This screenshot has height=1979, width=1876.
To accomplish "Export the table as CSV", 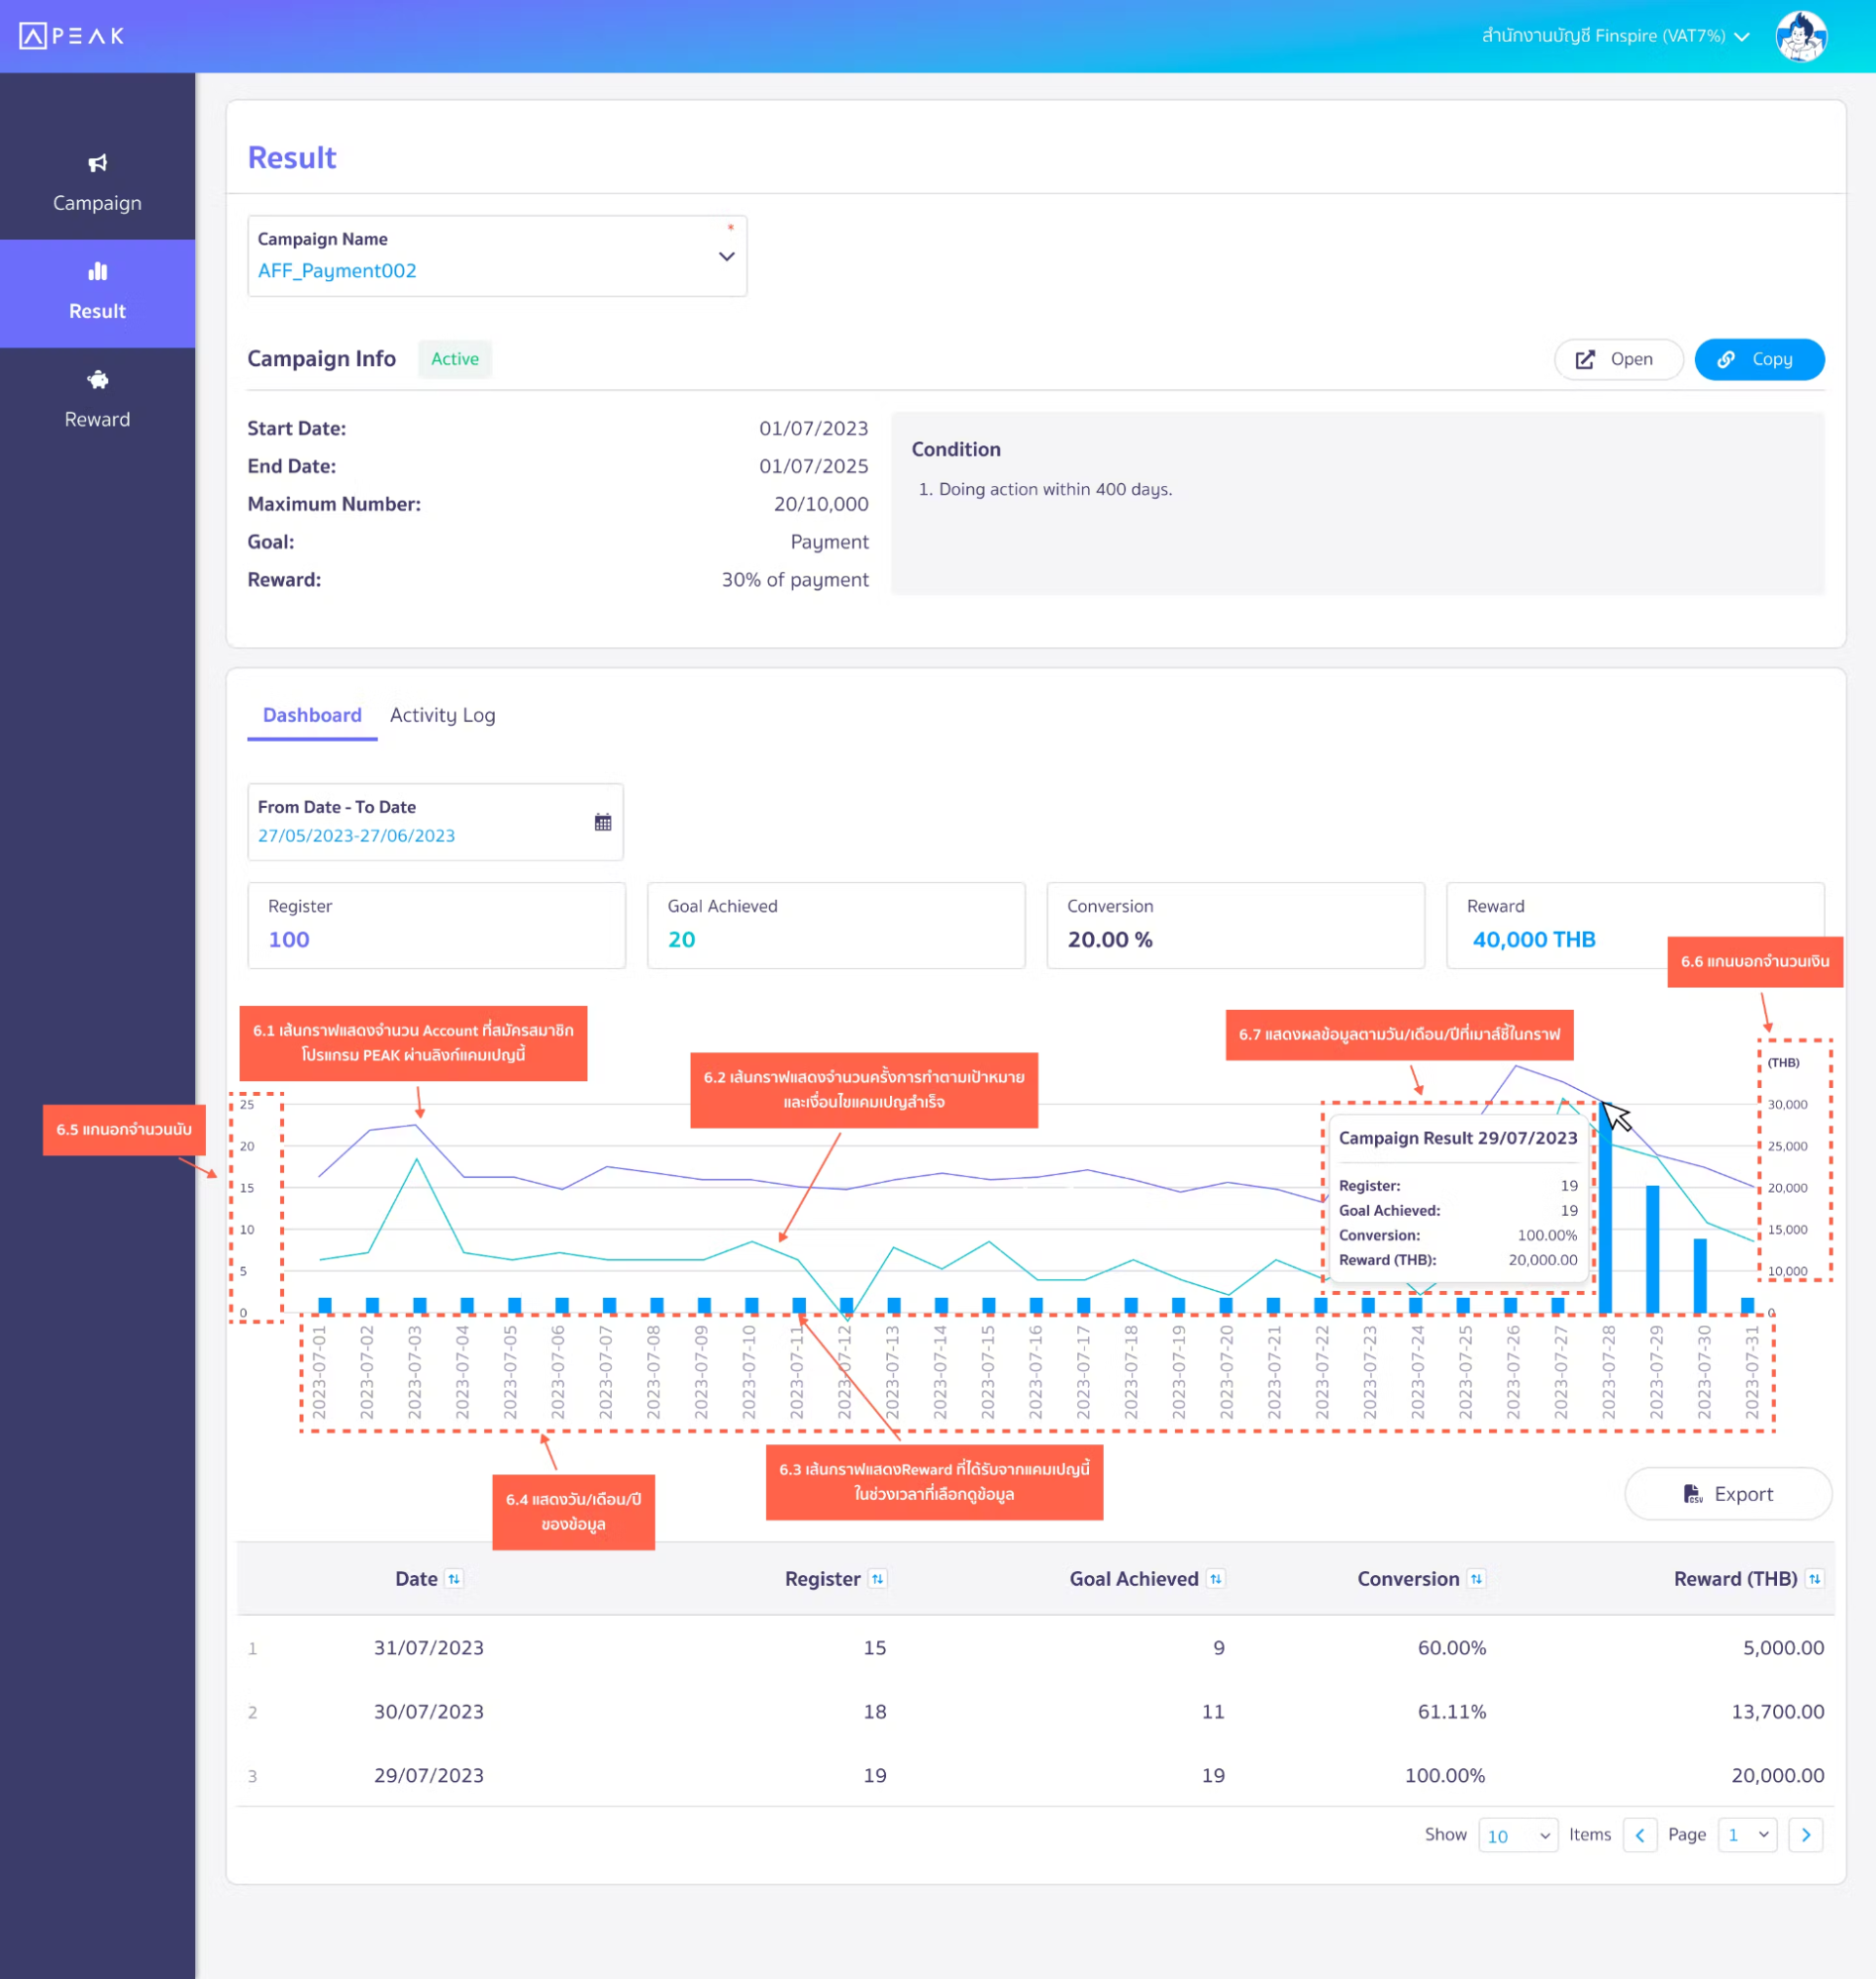I will tap(1728, 1493).
